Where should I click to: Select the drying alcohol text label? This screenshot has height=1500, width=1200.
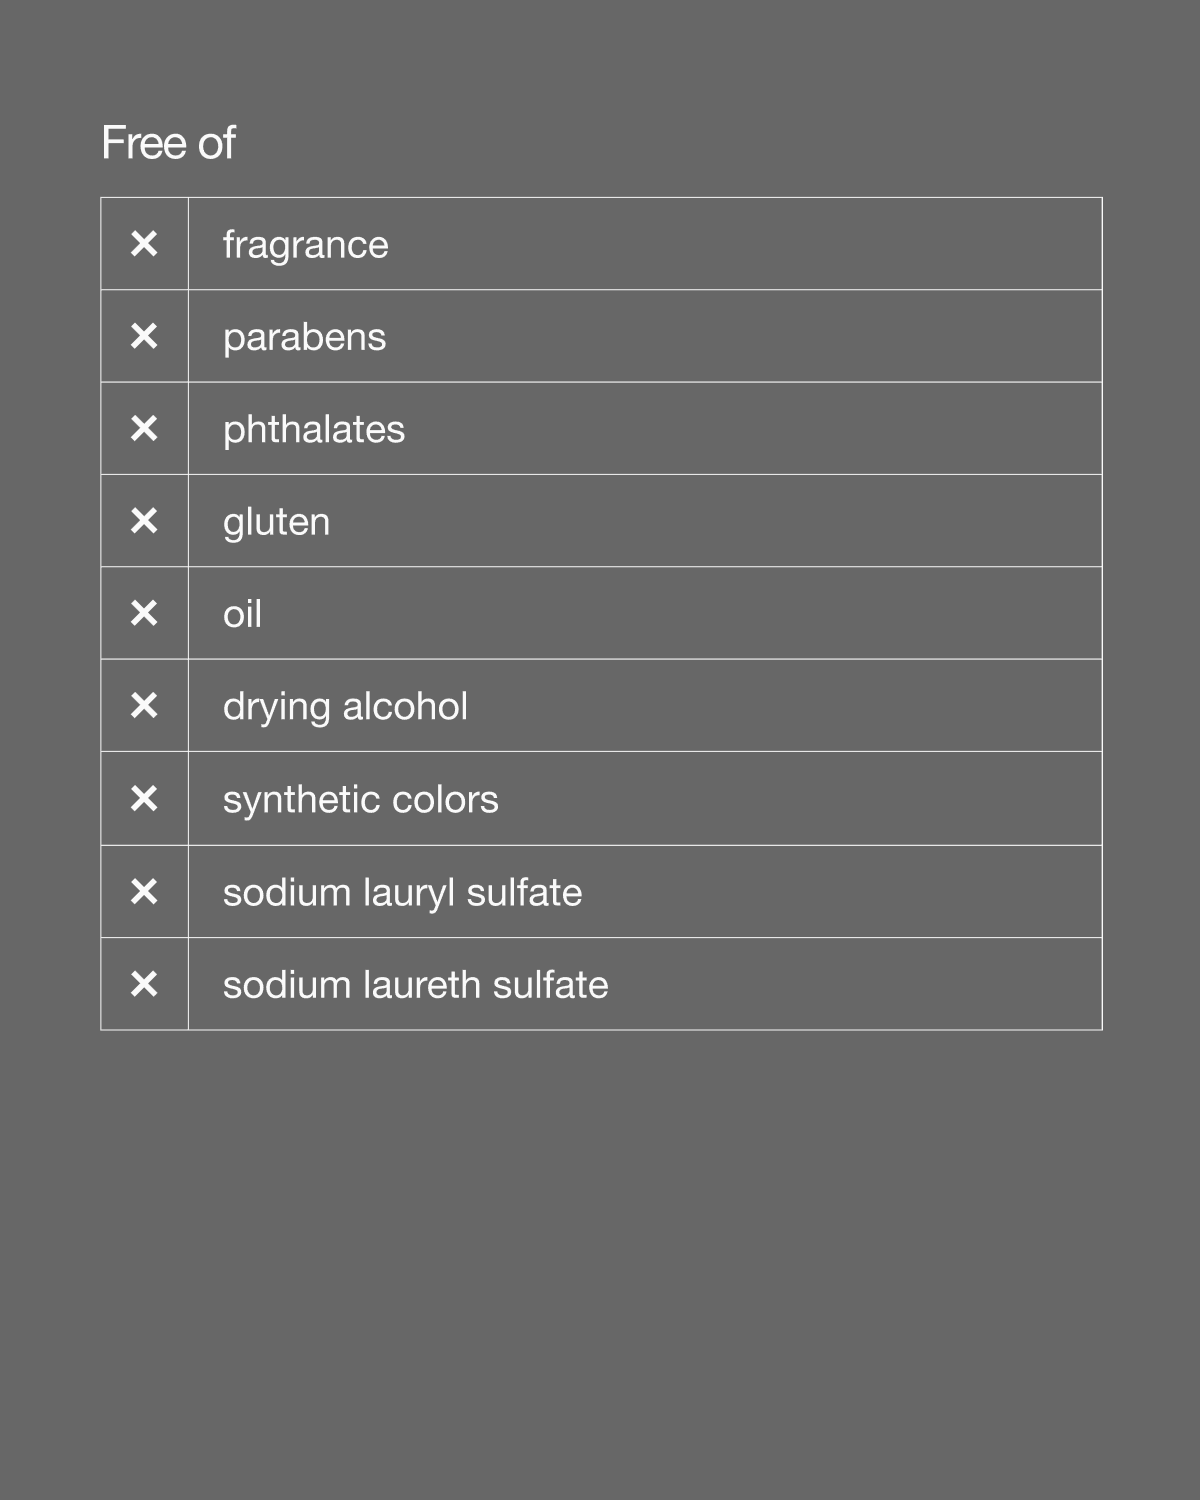point(345,707)
